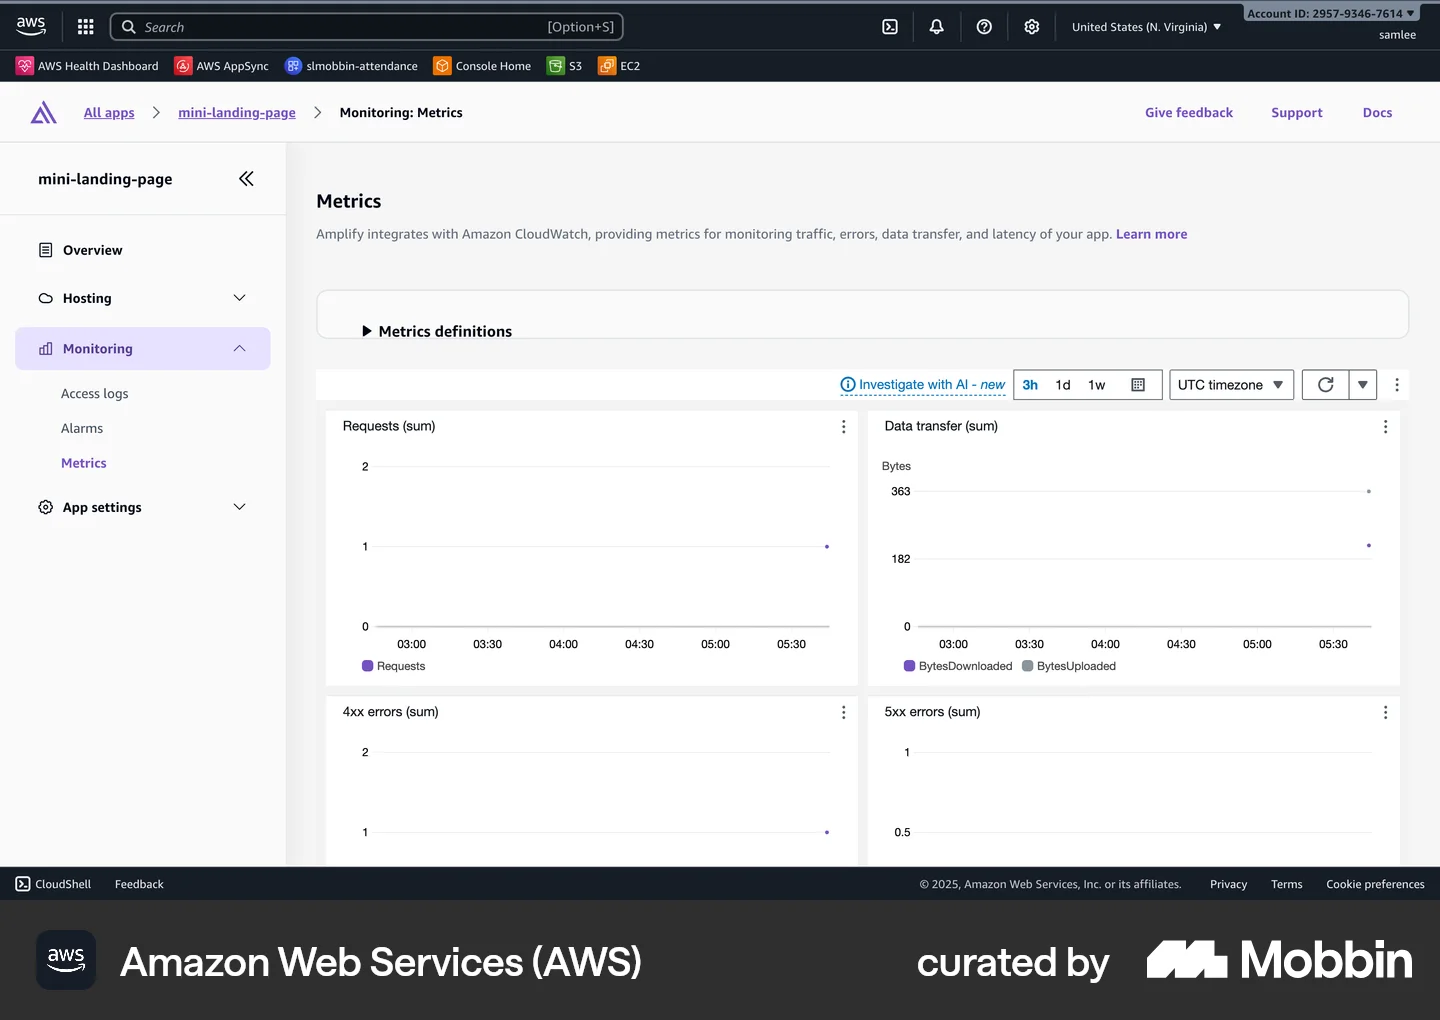
Task: Click the AWS logo home icon
Action: click(31, 26)
